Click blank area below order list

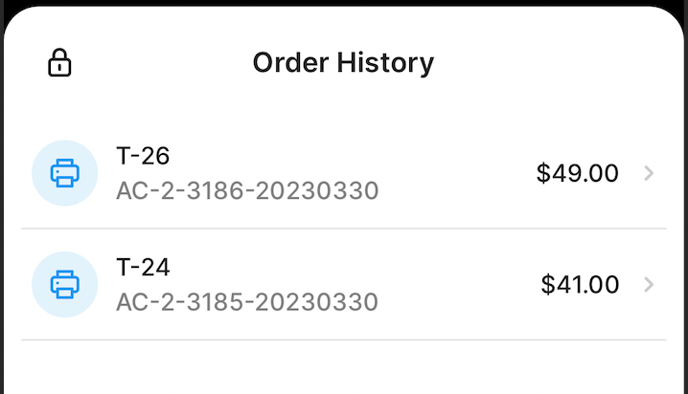point(344,368)
